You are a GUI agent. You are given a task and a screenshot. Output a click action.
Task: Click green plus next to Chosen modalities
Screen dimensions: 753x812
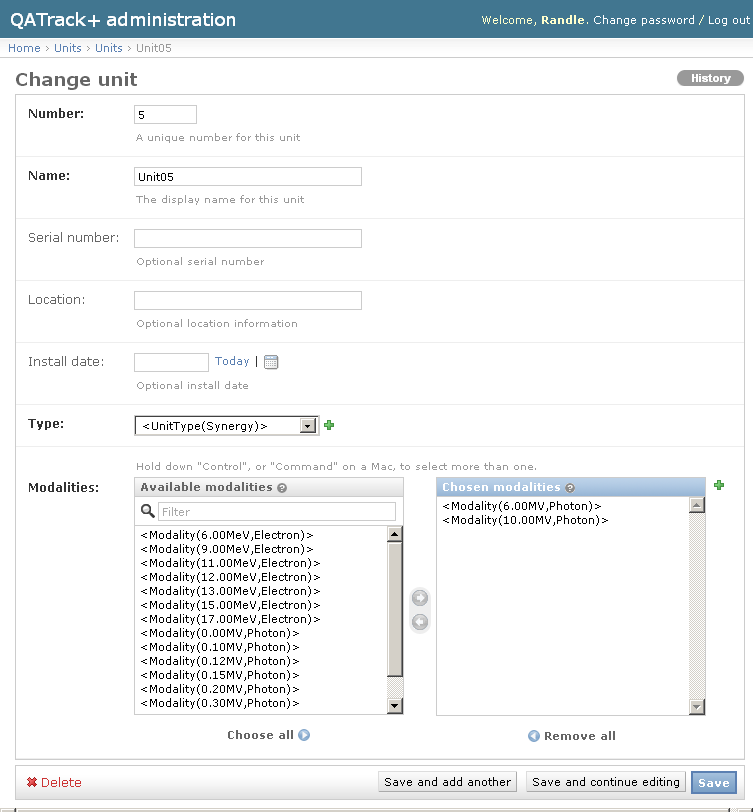point(718,485)
